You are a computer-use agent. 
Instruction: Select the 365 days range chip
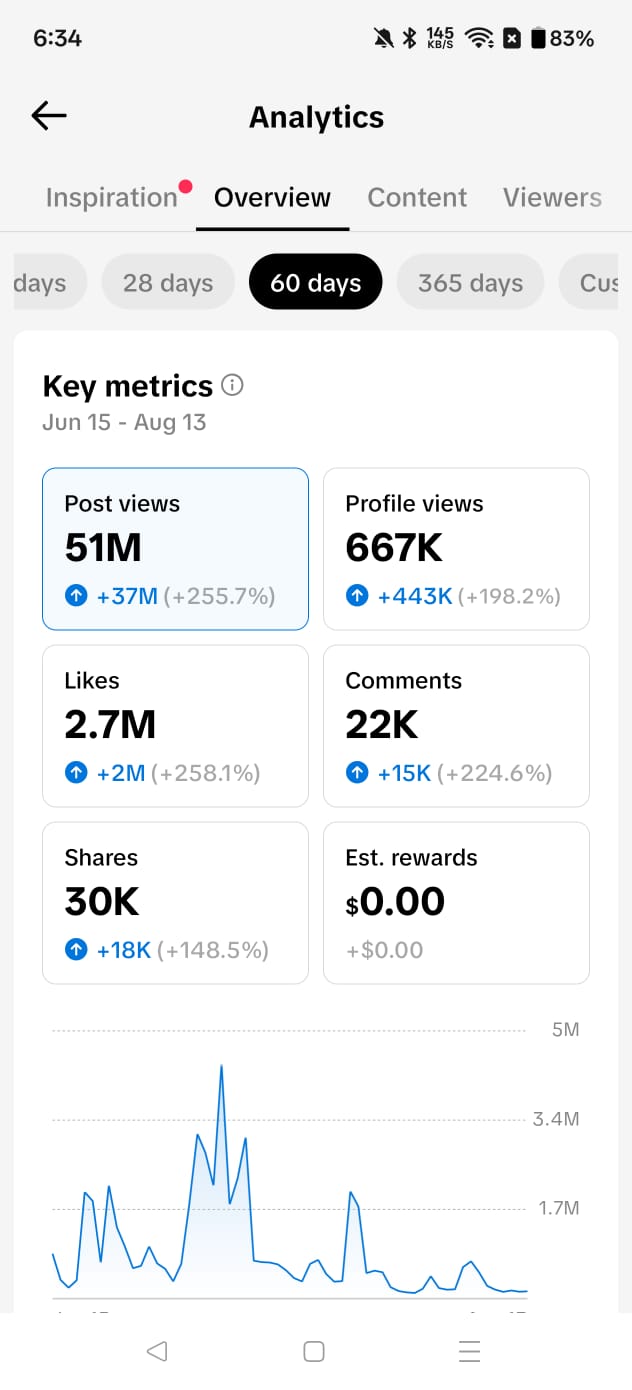[470, 283]
